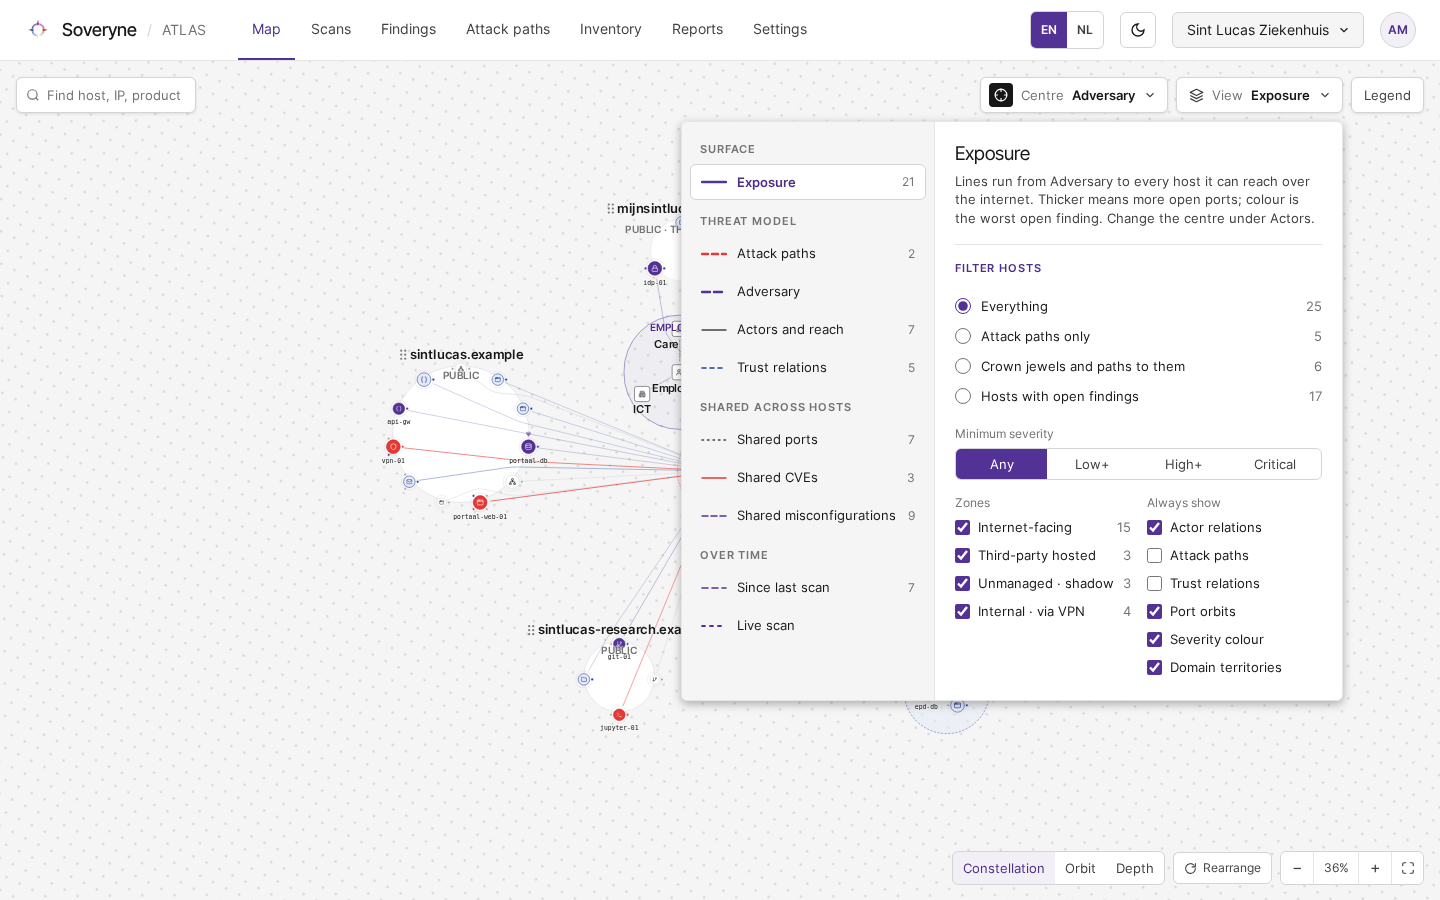Screen dimensions: 1440x900
Task: Go to the Findings tab
Action: pyautogui.click(x=408, y=30)
